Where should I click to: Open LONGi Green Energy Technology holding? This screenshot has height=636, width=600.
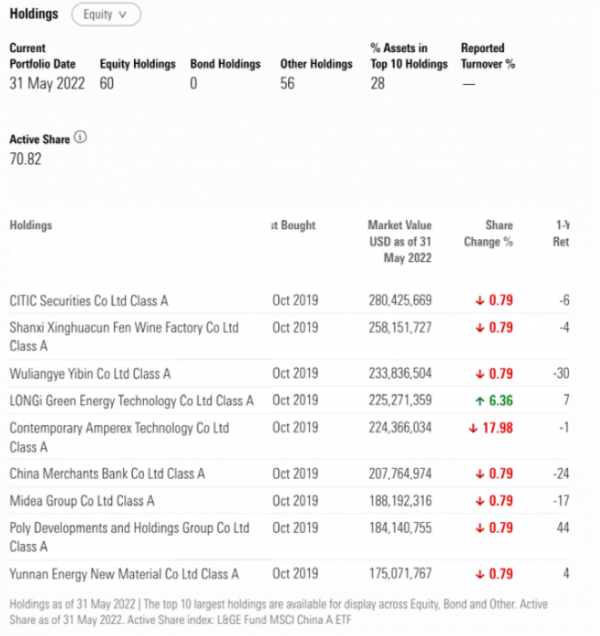click(x=131, y=401)
